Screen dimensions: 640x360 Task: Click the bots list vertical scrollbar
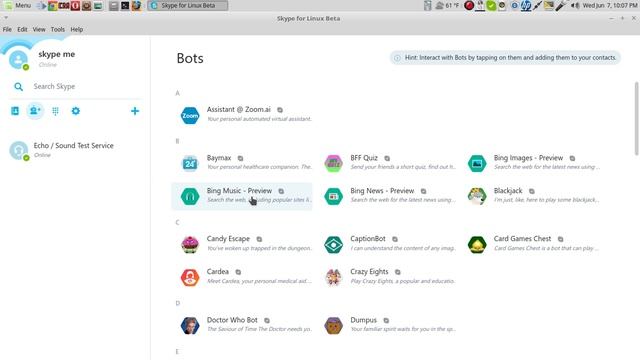[x=636, y=118]
